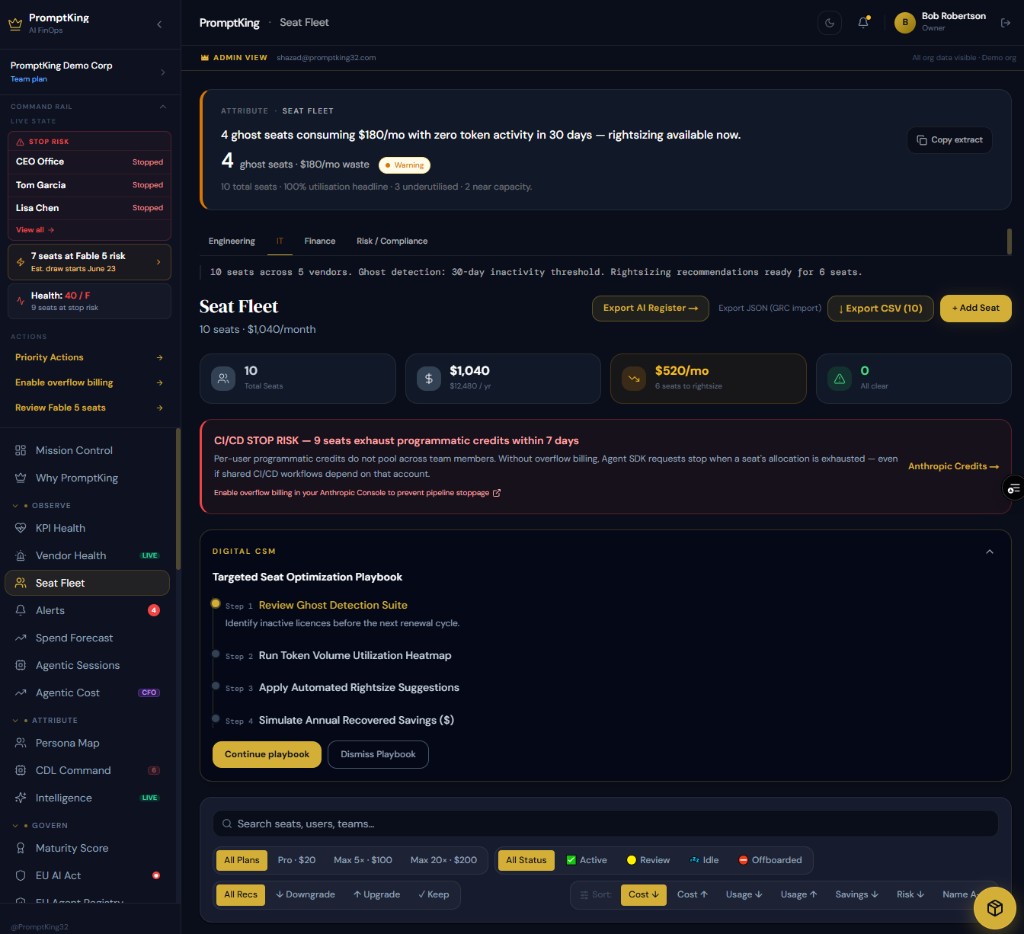Open Agentic Cost page

[x=87, y=692]
